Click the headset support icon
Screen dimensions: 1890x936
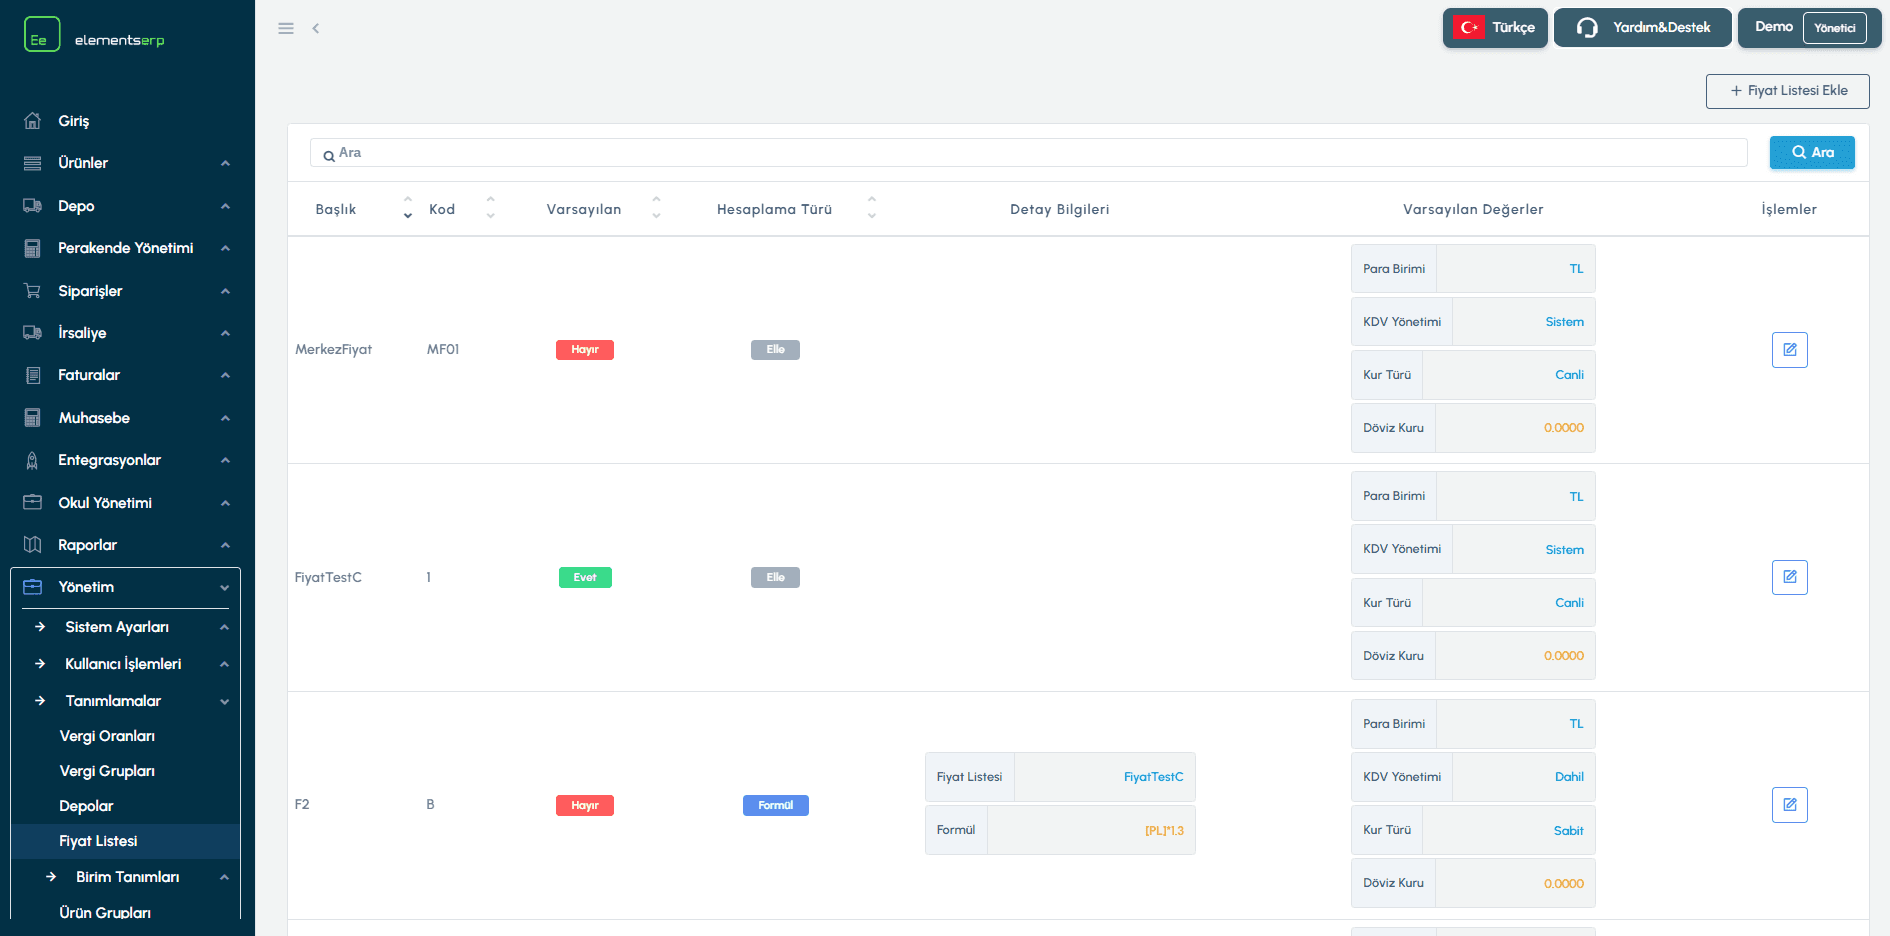[x=1587, y=28]
